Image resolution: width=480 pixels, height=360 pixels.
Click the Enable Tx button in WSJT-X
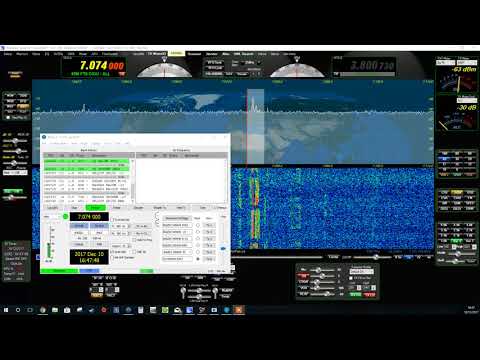click(x=159, y=208)
